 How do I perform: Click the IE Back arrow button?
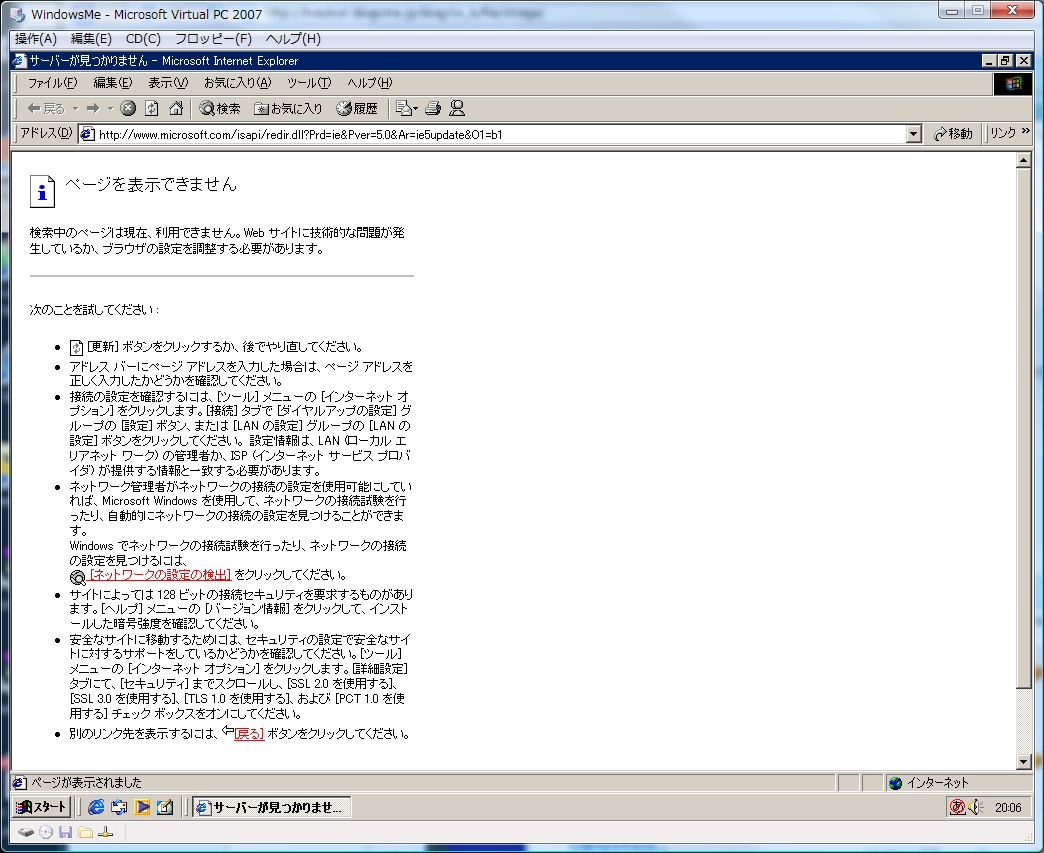[x=45, y=109]
